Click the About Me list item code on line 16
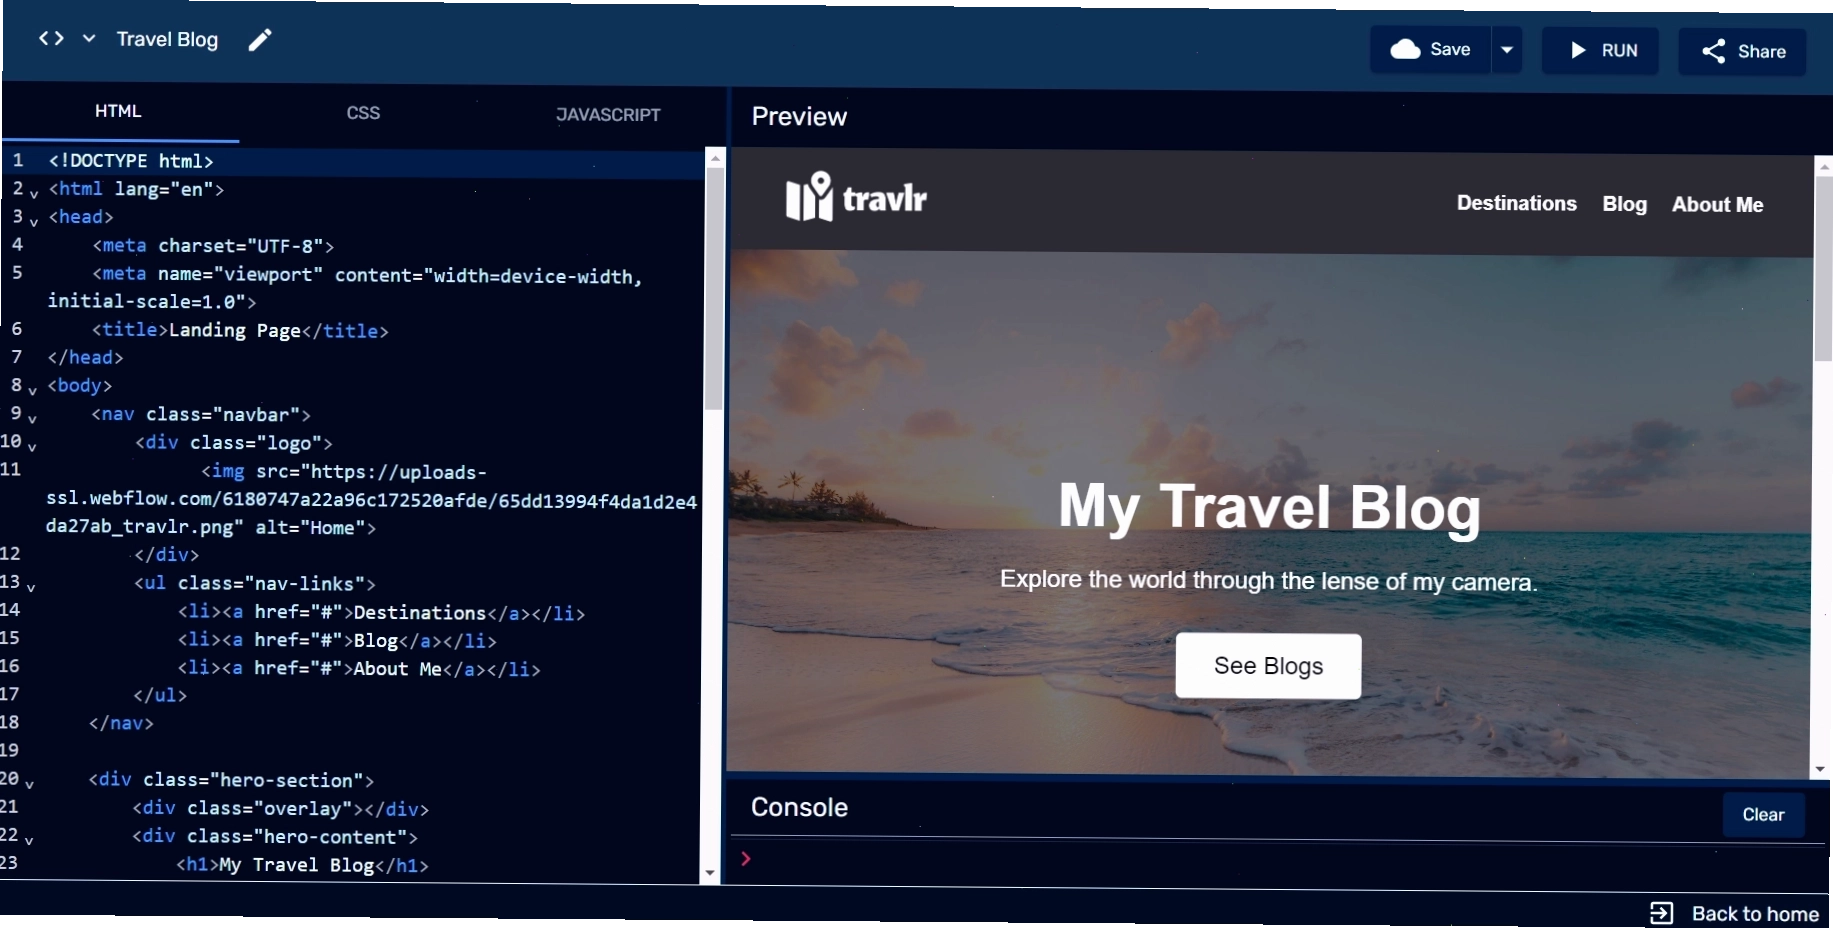Image resolution: width=1833 pixels, height=928 pixels. click(359, 668)
